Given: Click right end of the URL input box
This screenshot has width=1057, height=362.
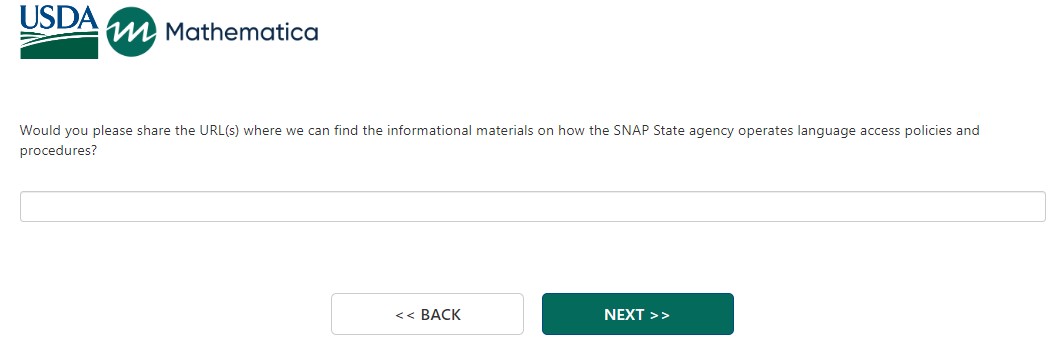Looking at the screenshot, I should (x=1037, y=206).
